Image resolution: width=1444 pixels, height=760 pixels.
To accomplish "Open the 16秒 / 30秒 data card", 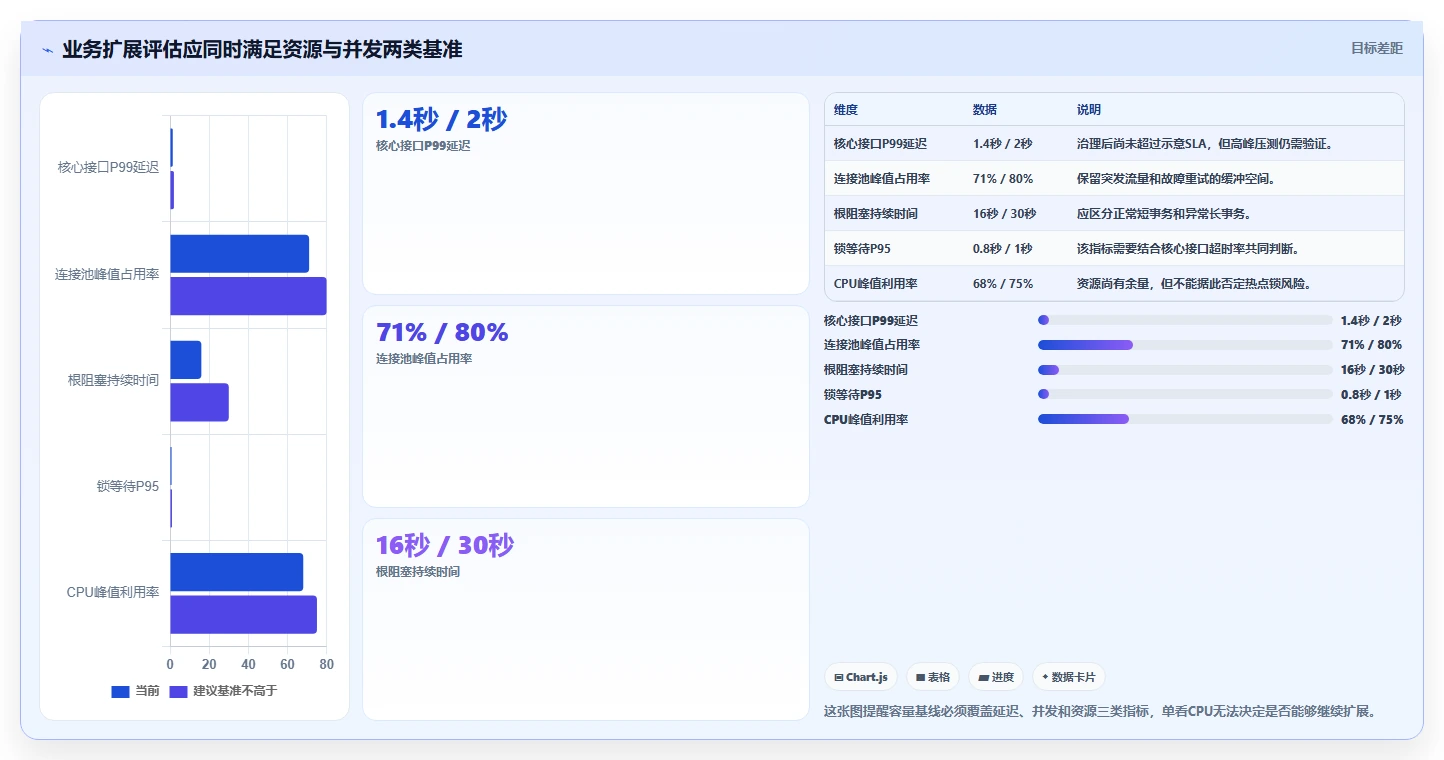I will click(x=585, y=619).
